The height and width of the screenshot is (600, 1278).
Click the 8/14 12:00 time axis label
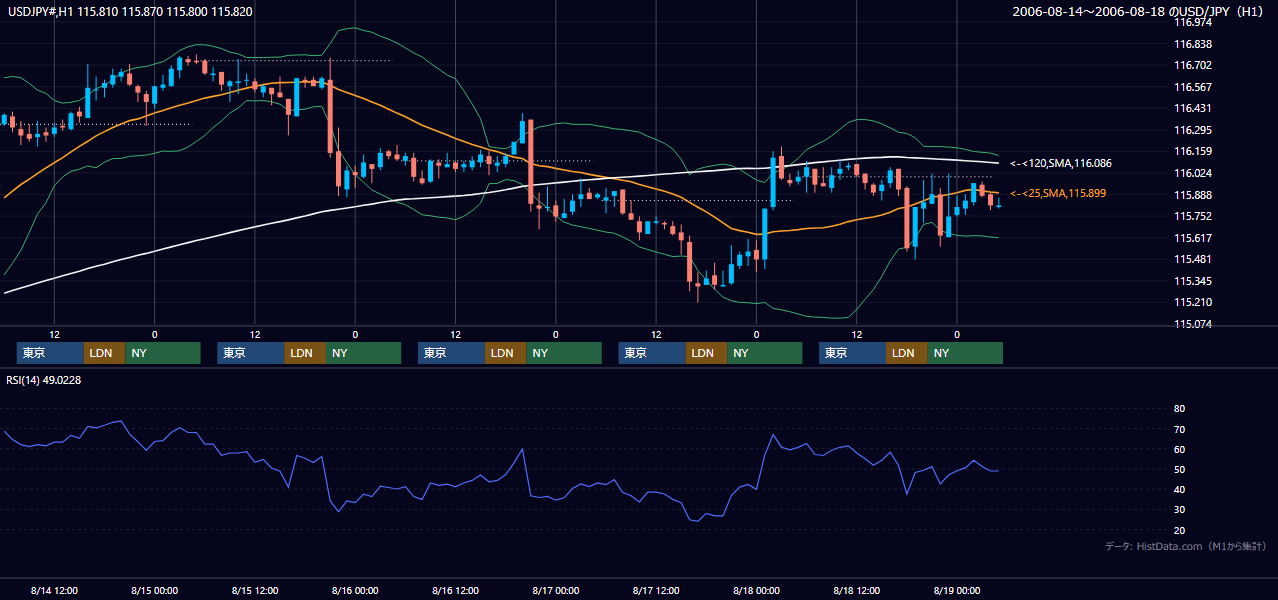(x=54, y=590)
